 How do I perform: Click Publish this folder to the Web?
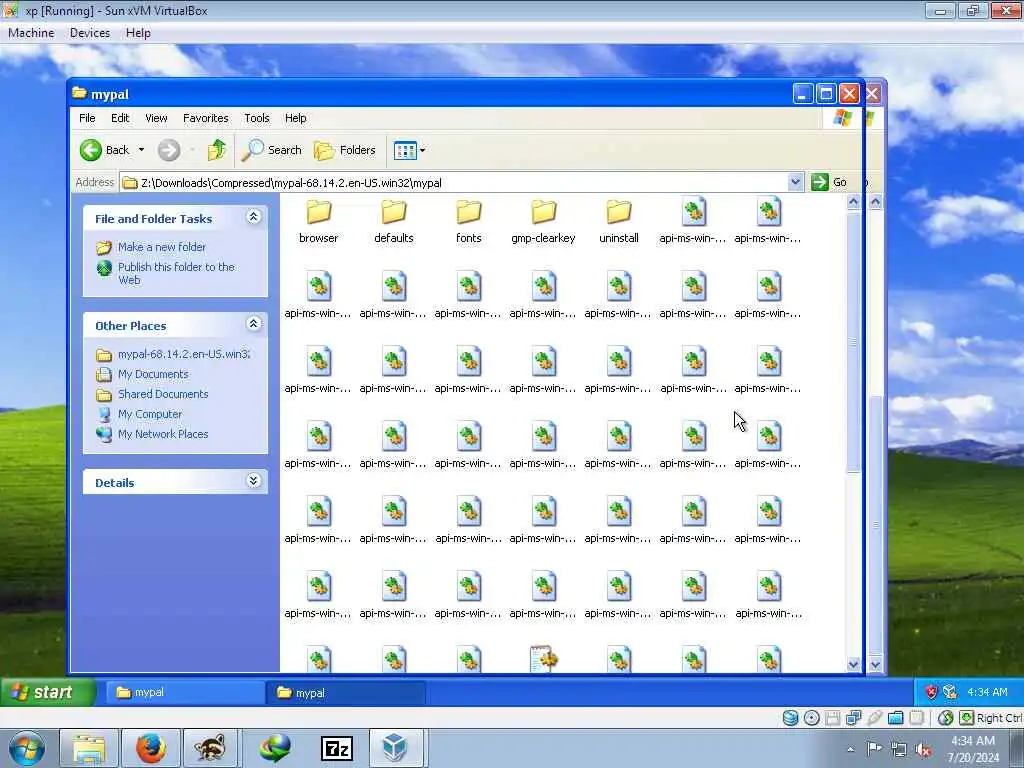click(x=176, y=273)
